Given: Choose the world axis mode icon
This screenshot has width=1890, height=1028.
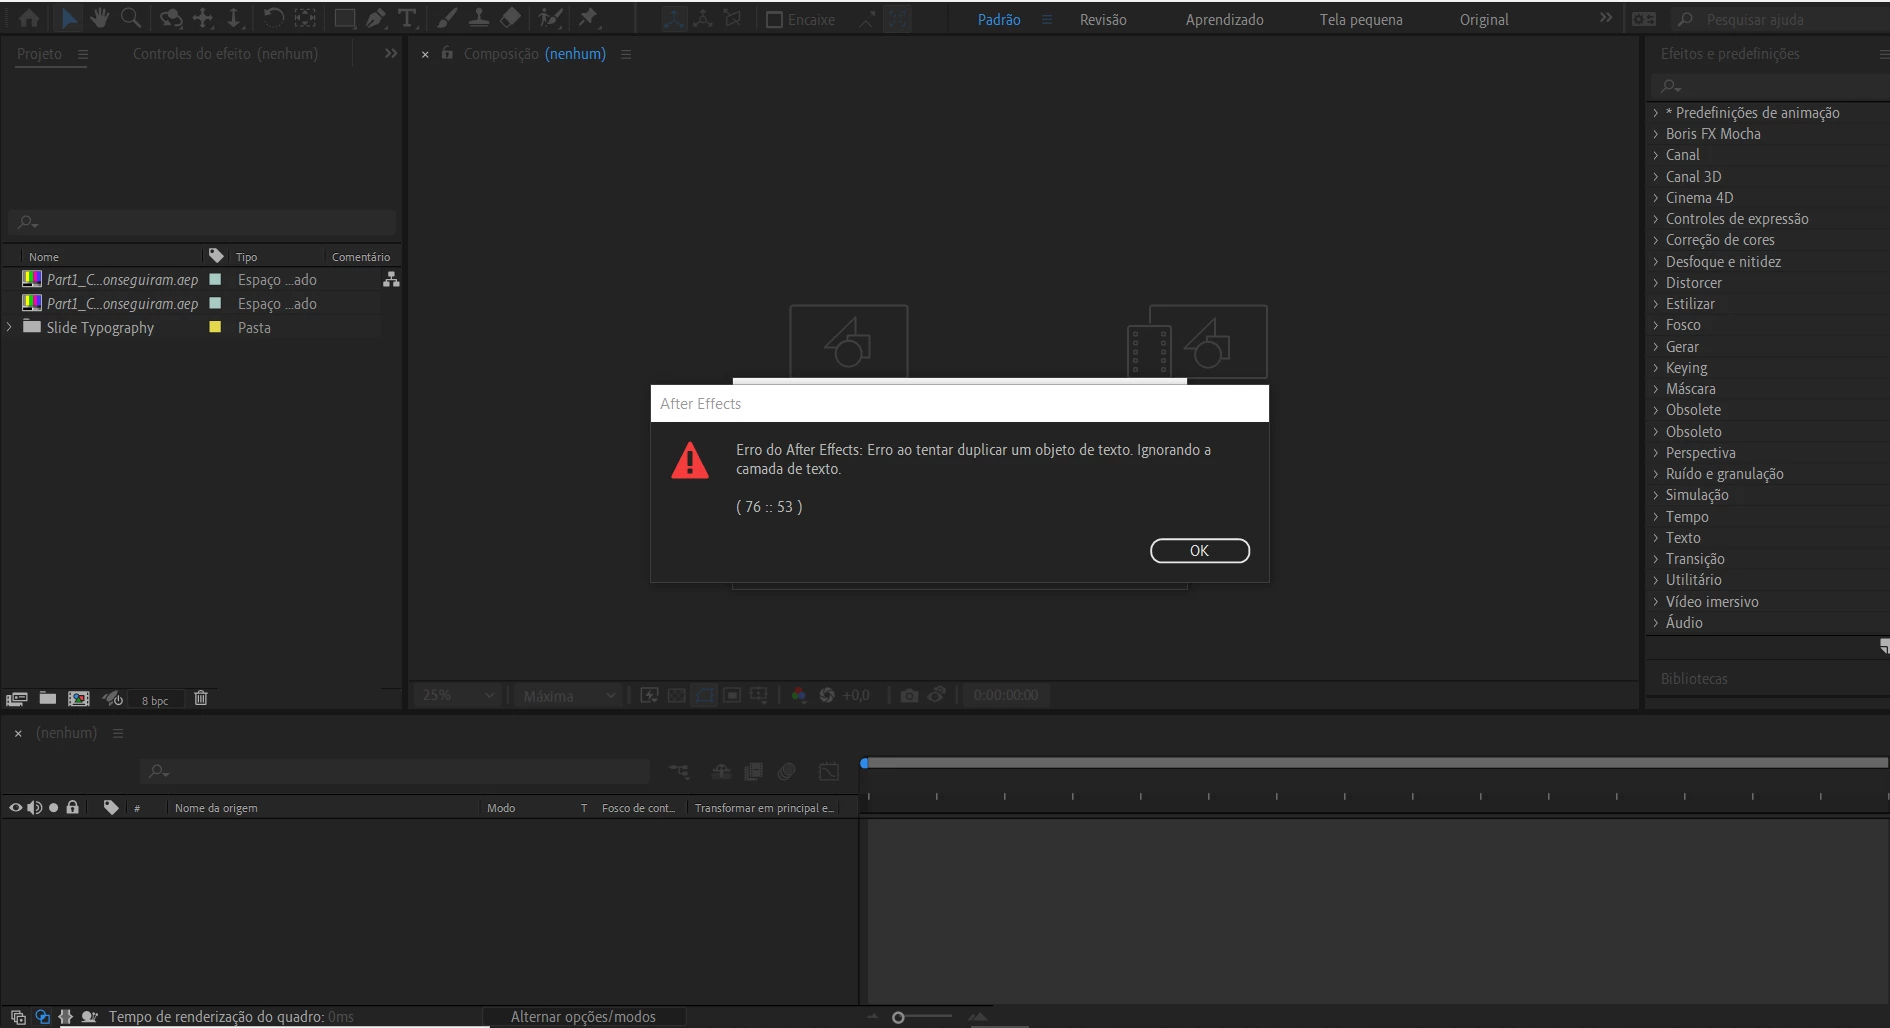Looking at the screenshot, I should click(x=704, y=19).
